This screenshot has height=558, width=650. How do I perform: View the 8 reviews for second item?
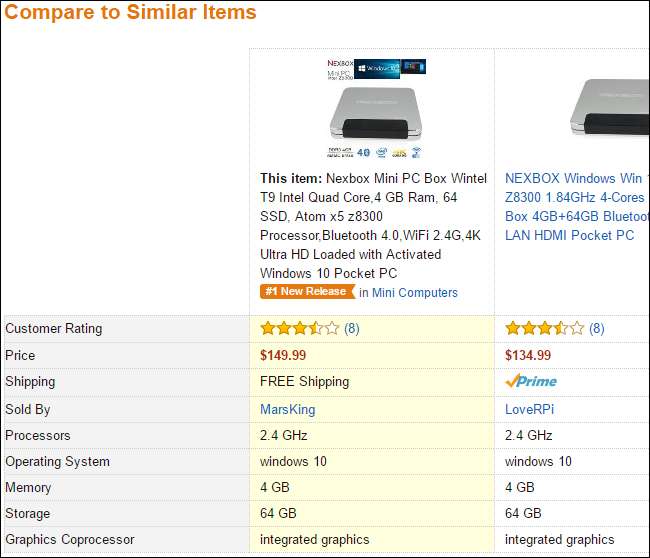(596, 328)
